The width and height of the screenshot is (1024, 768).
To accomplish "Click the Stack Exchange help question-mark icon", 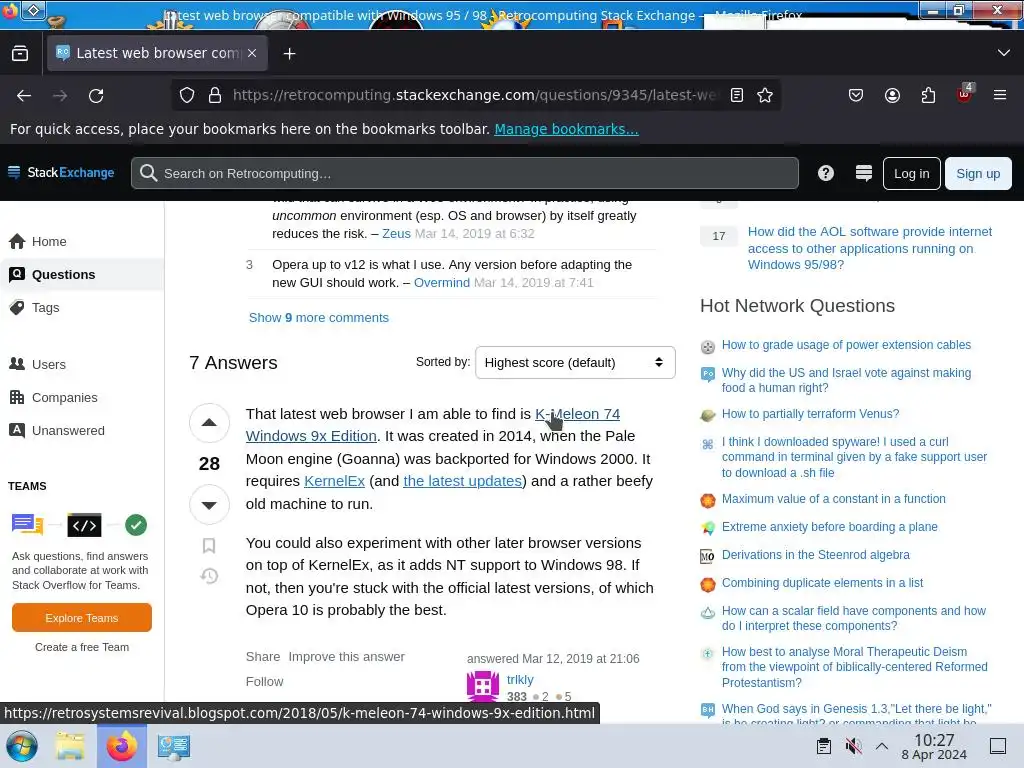I will tap(825, 173).
